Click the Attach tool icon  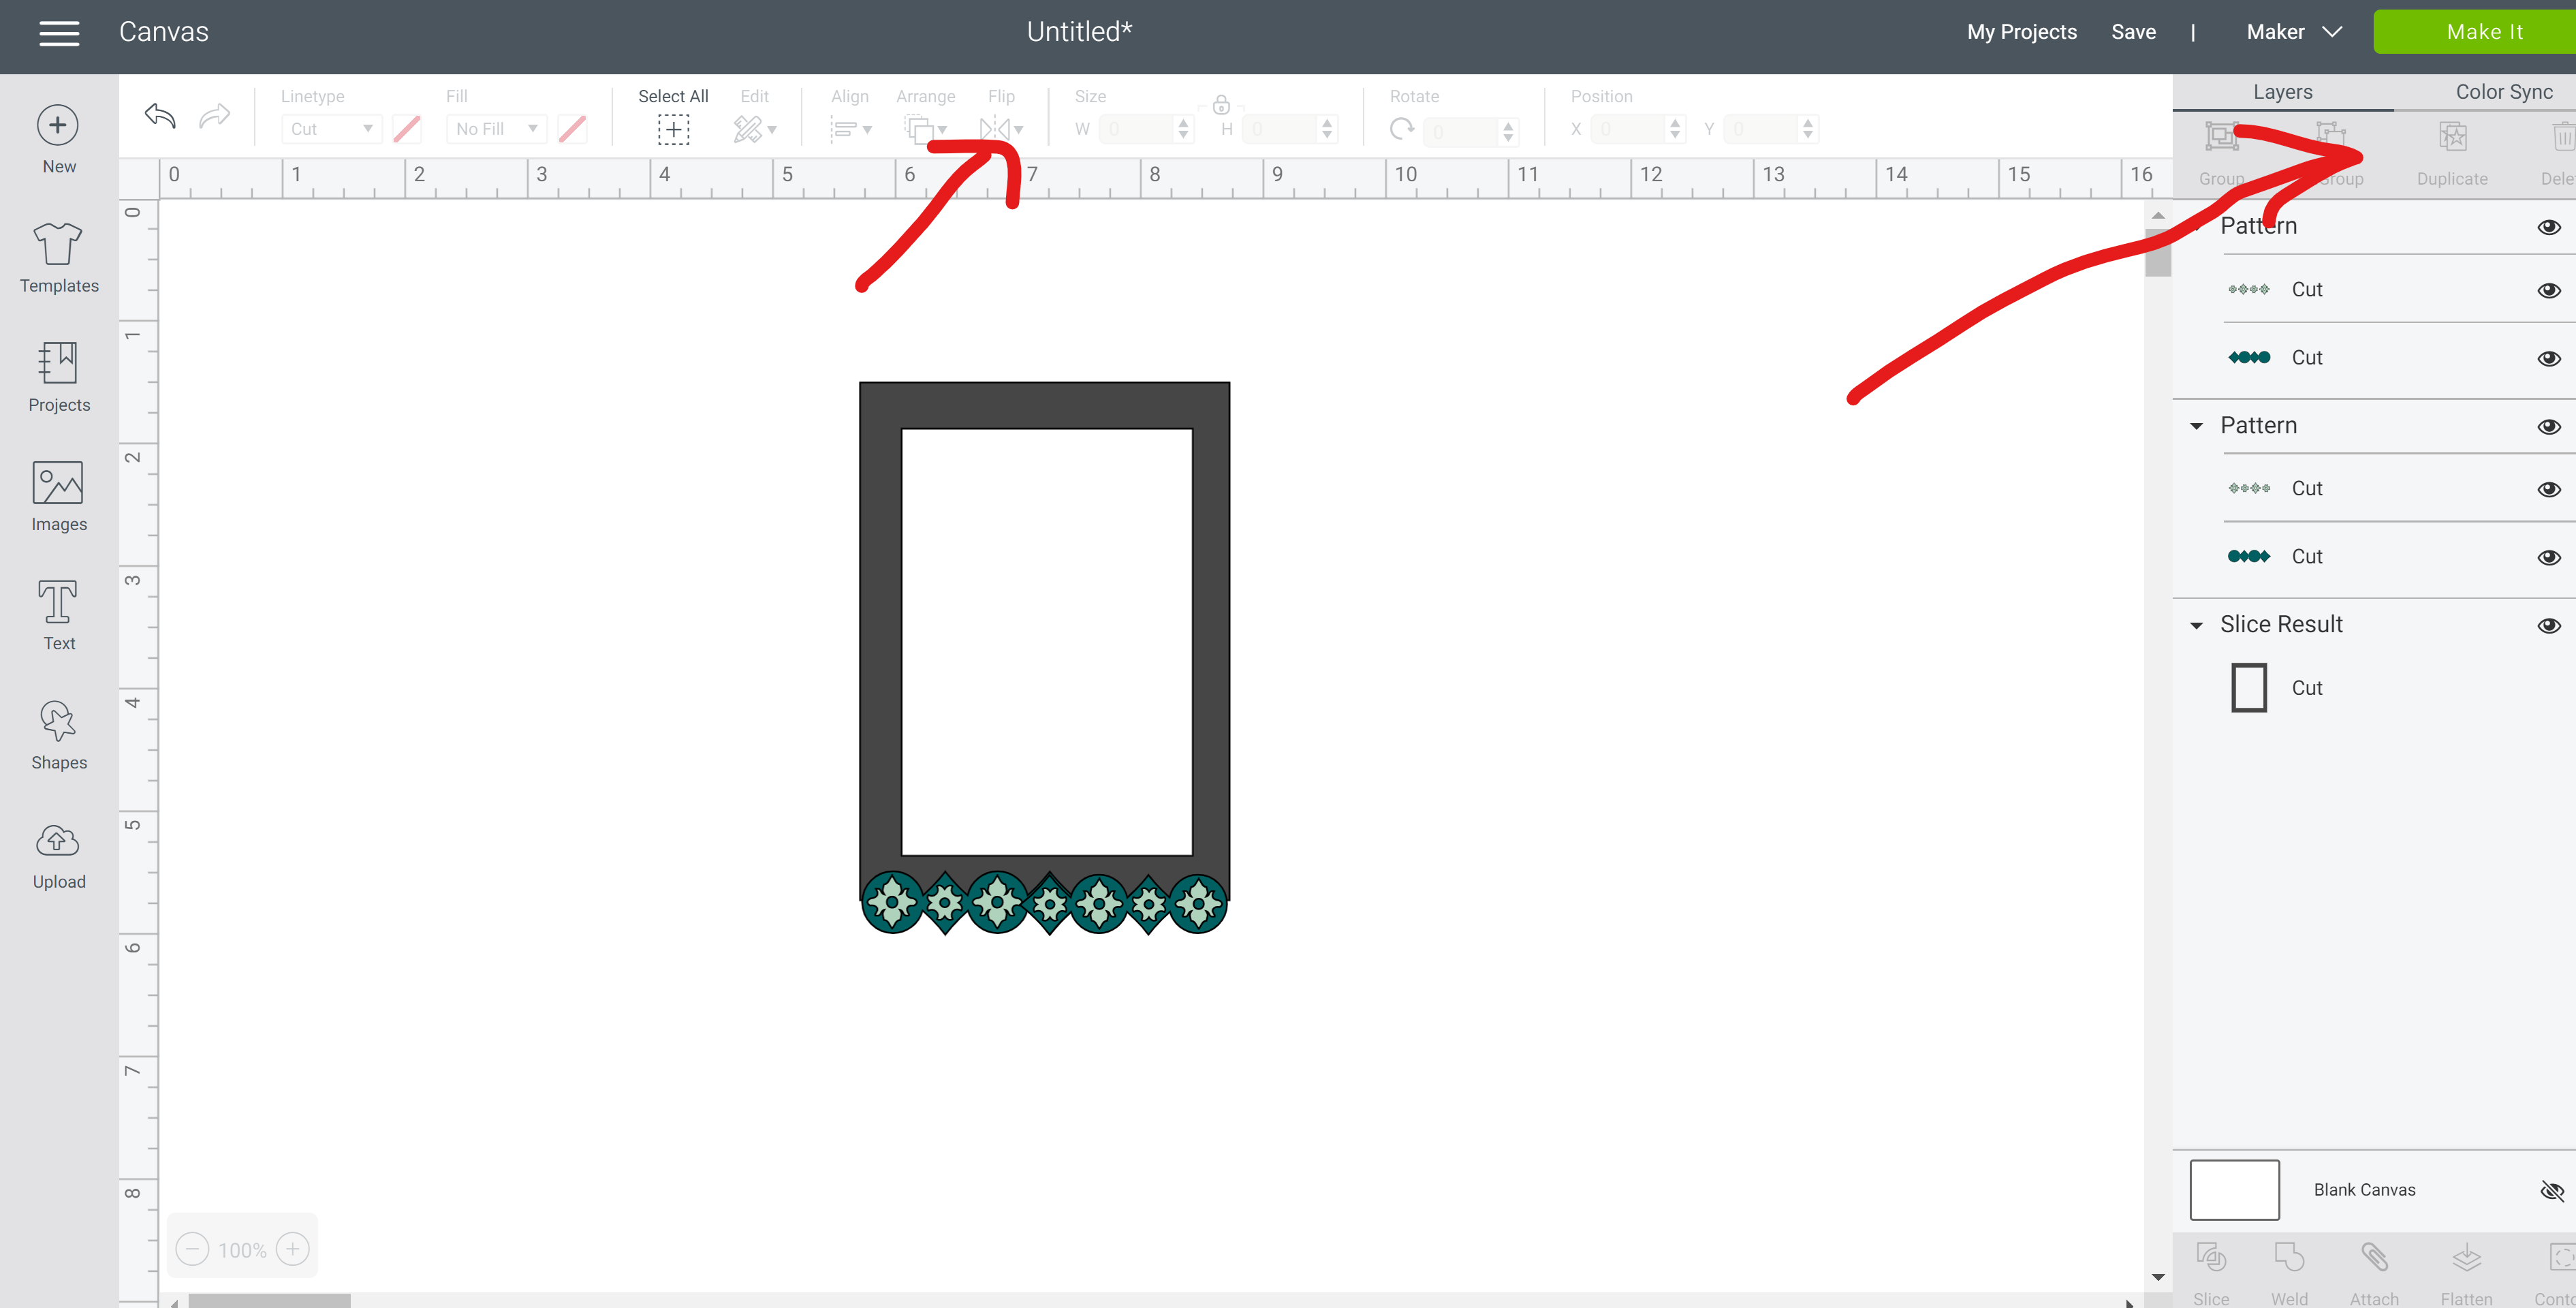[x=2374, y=1256]
